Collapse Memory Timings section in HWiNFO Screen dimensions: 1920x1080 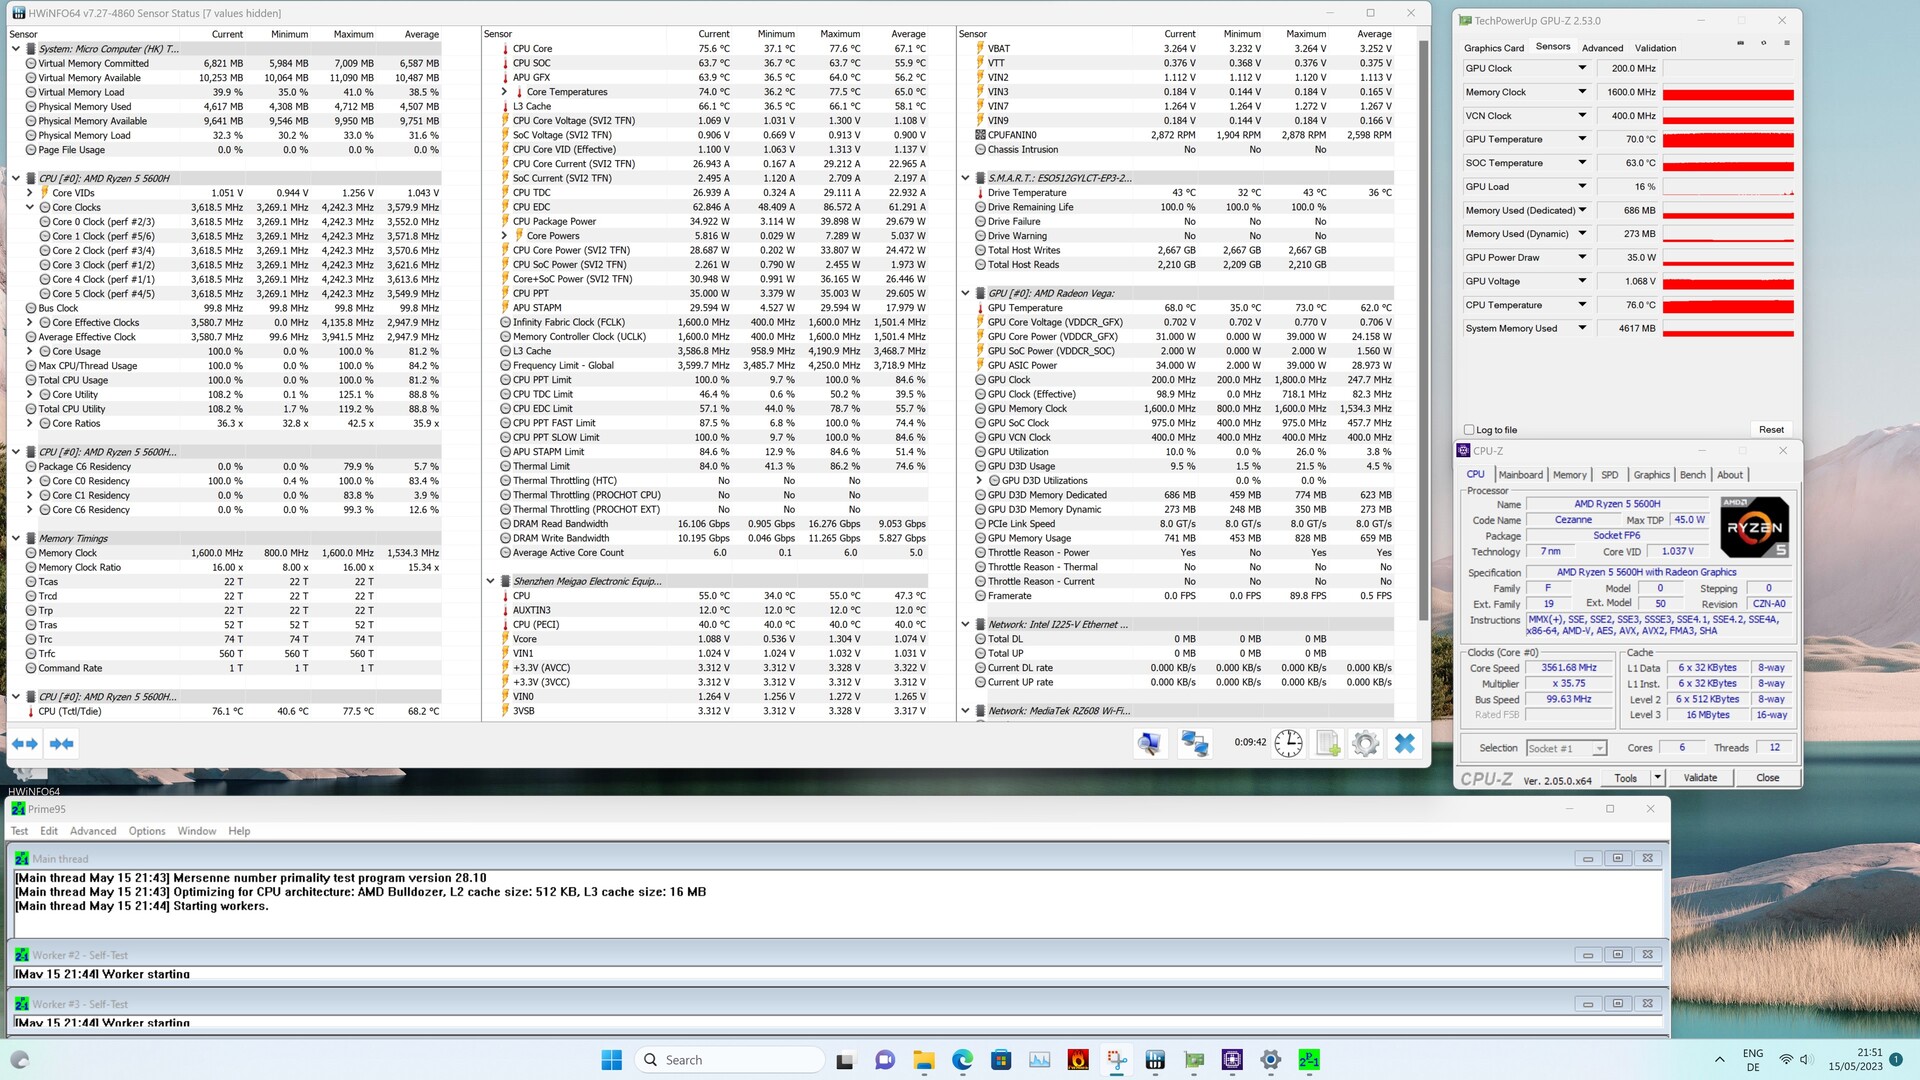16,538
